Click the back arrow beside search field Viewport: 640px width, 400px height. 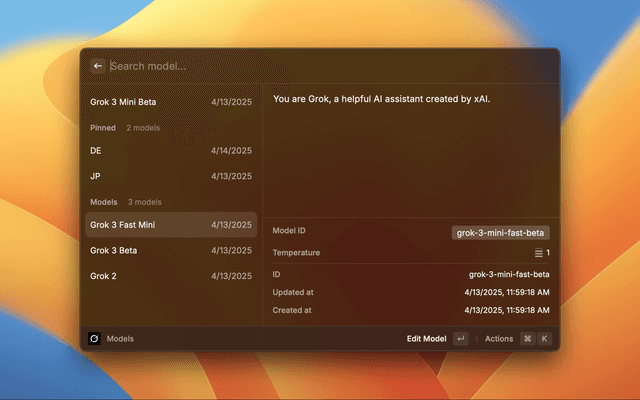98,66
